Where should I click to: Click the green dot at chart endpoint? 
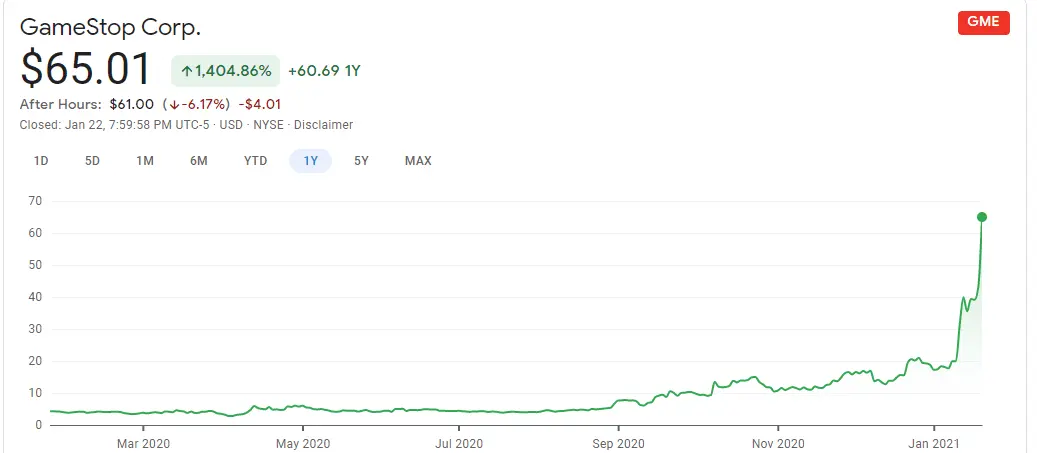[x=982, y=217]
